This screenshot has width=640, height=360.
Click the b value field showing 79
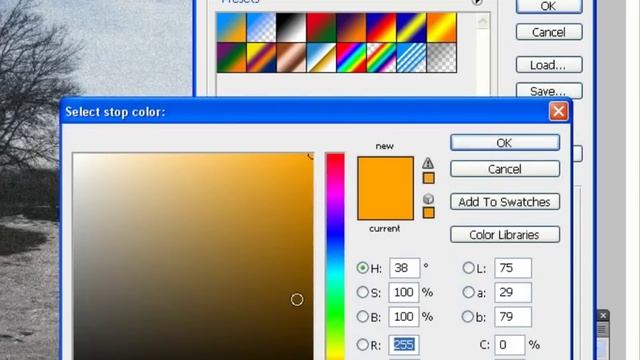(513, 317)
